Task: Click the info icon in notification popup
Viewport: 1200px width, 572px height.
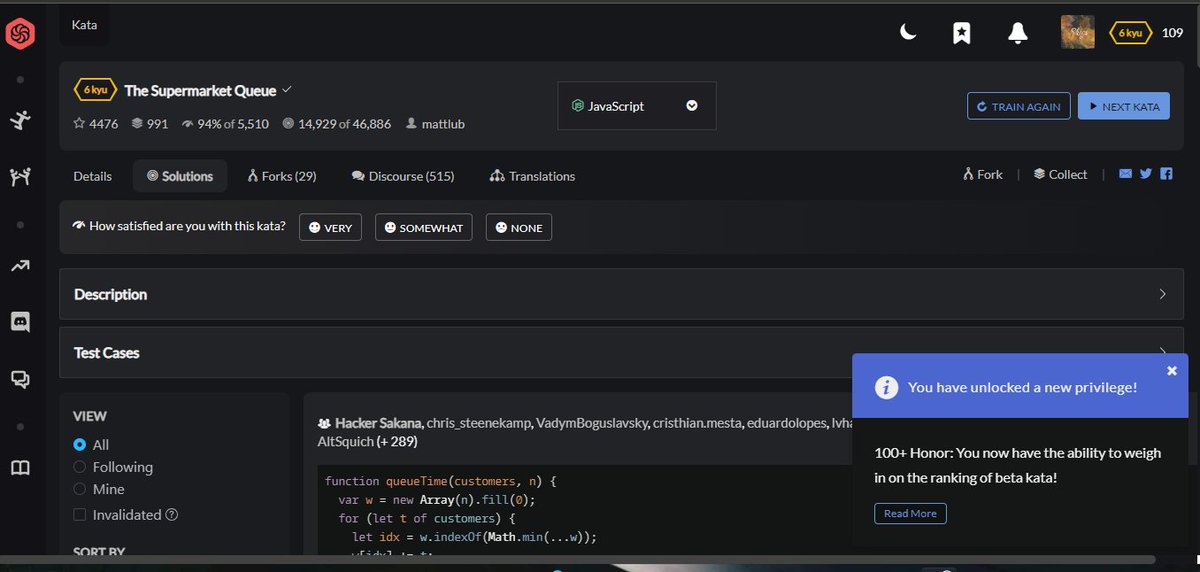Action: click(886, 387)
